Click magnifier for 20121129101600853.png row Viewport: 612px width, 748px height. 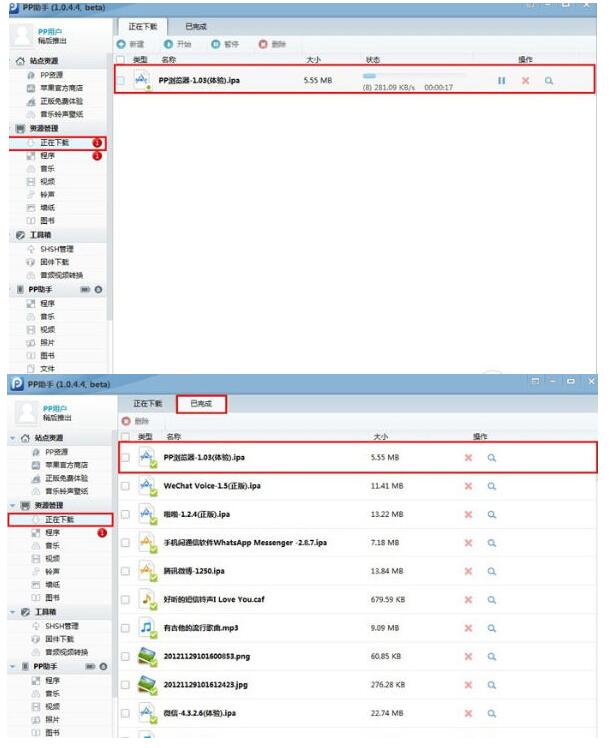click(492, 656)
